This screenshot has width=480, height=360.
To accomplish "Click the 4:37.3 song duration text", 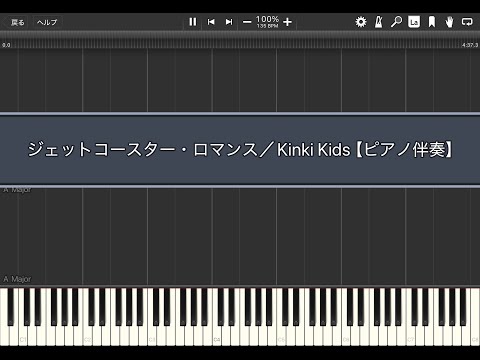I will (x=470, y=45).
